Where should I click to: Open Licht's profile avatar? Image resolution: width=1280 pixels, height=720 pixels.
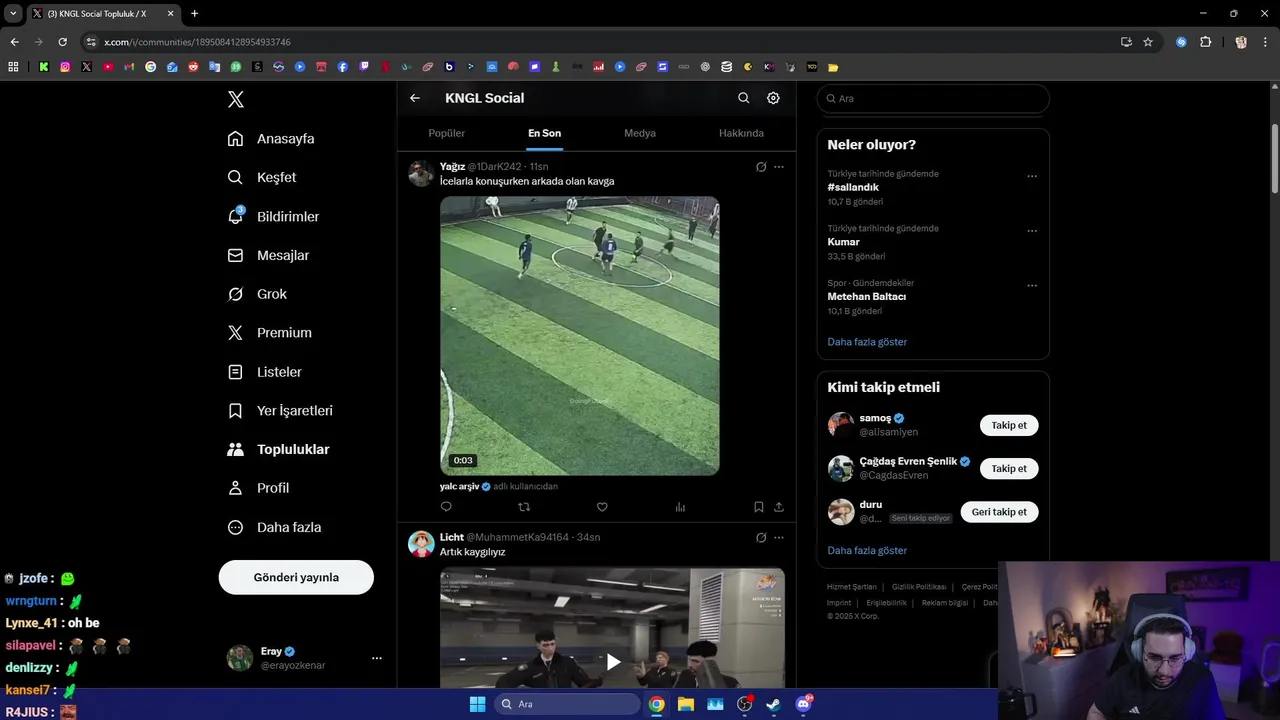[x=421, y=543]
